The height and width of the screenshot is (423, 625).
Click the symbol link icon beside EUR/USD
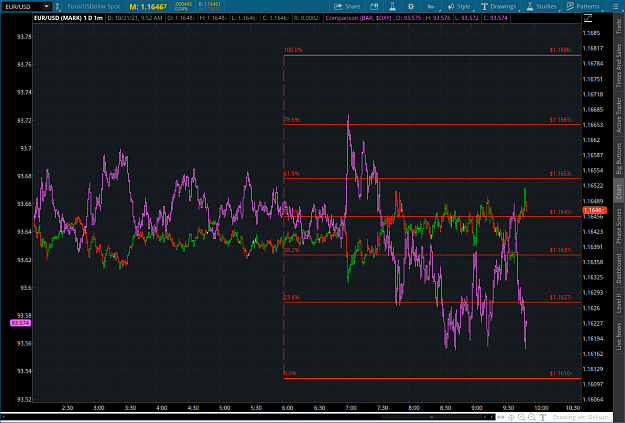click(x=58, y=6)
